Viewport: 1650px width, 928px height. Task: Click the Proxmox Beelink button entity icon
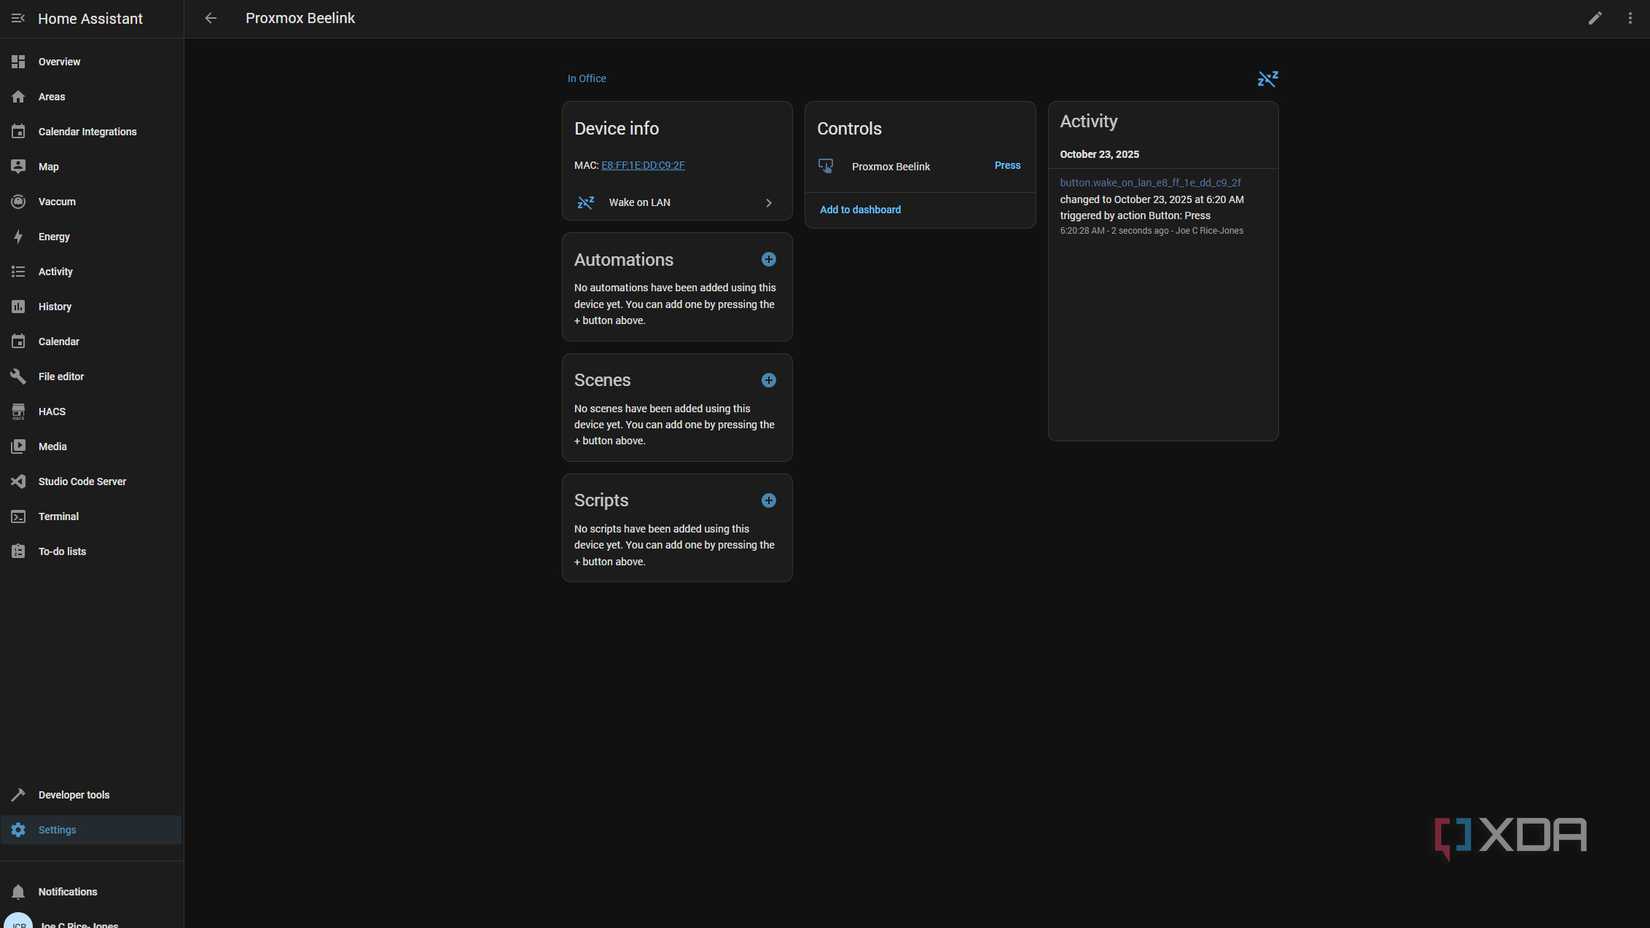(826, 166)
